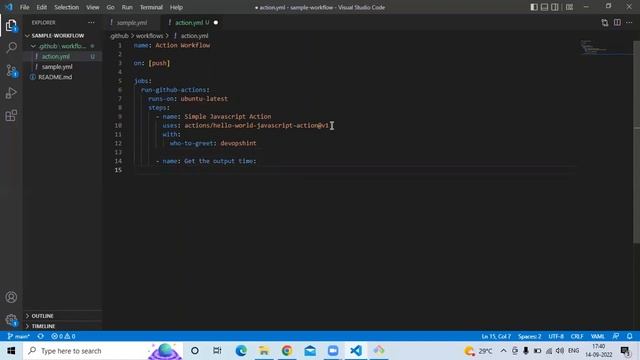Select language mode YAML in status bar
640x360 pixels.
pyautogui.click(x=598, y=336)
